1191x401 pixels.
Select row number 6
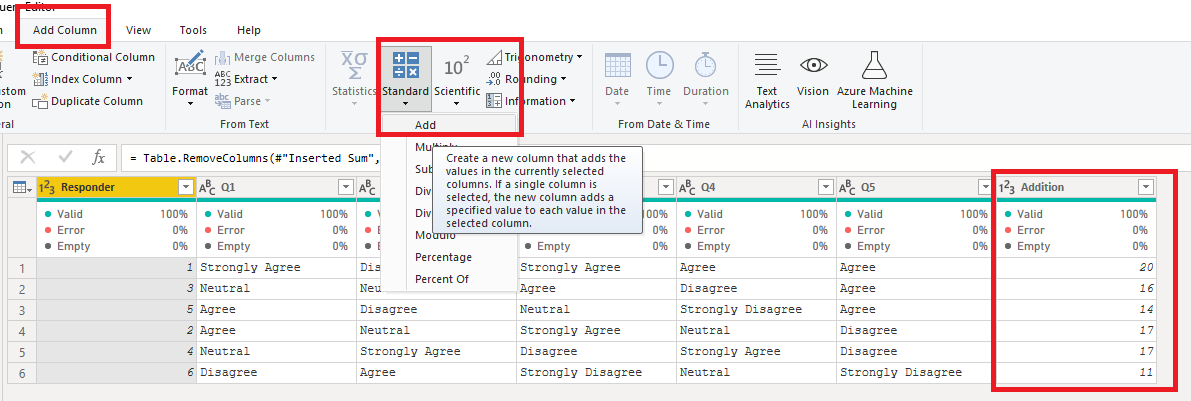(22, 373)
